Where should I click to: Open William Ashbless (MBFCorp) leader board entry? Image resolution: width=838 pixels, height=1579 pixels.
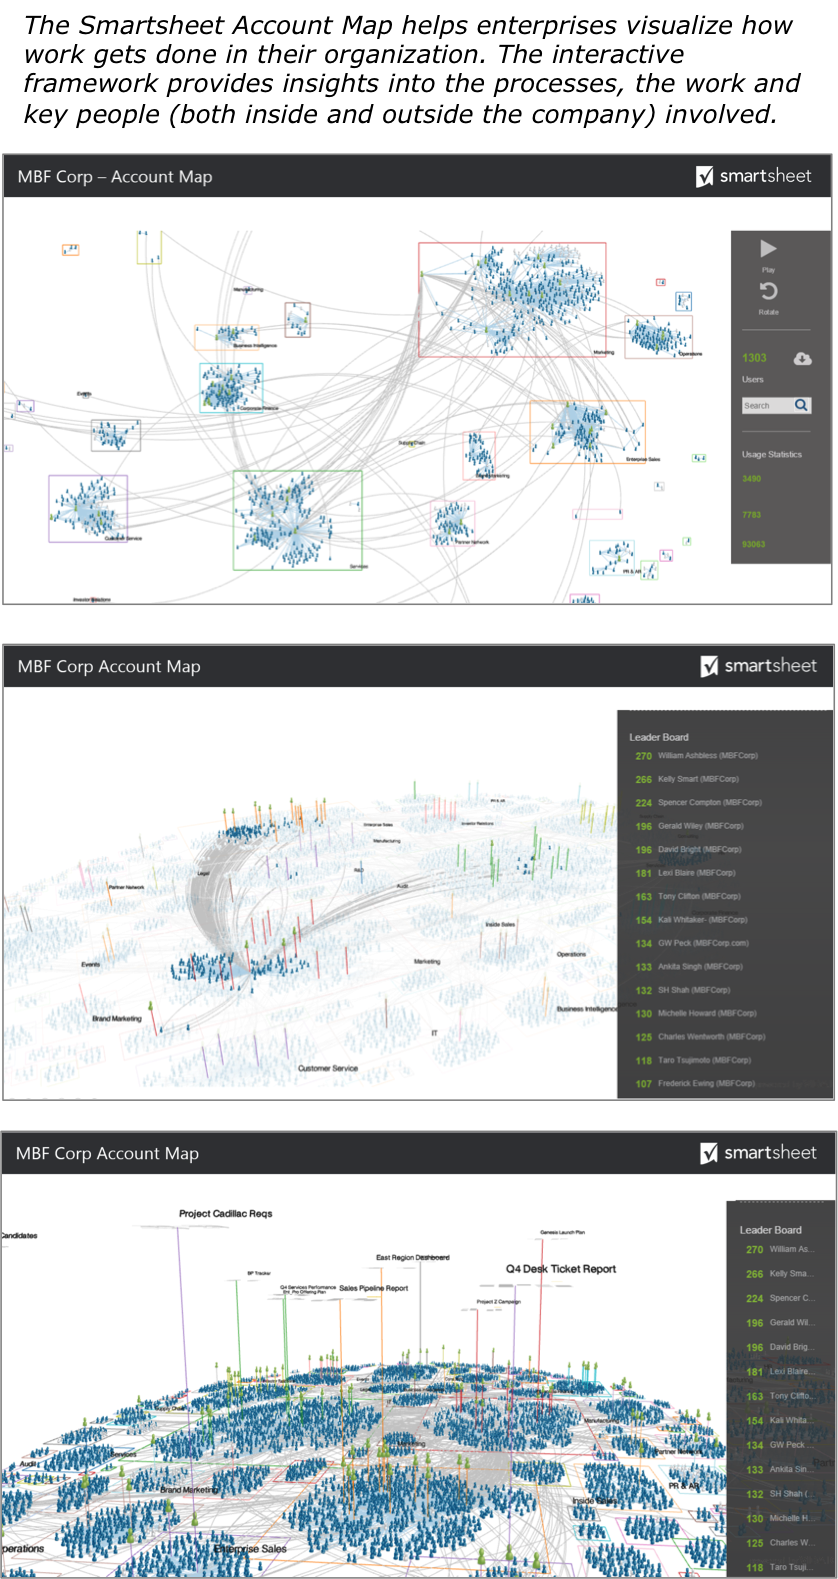(x=696, y=756)
